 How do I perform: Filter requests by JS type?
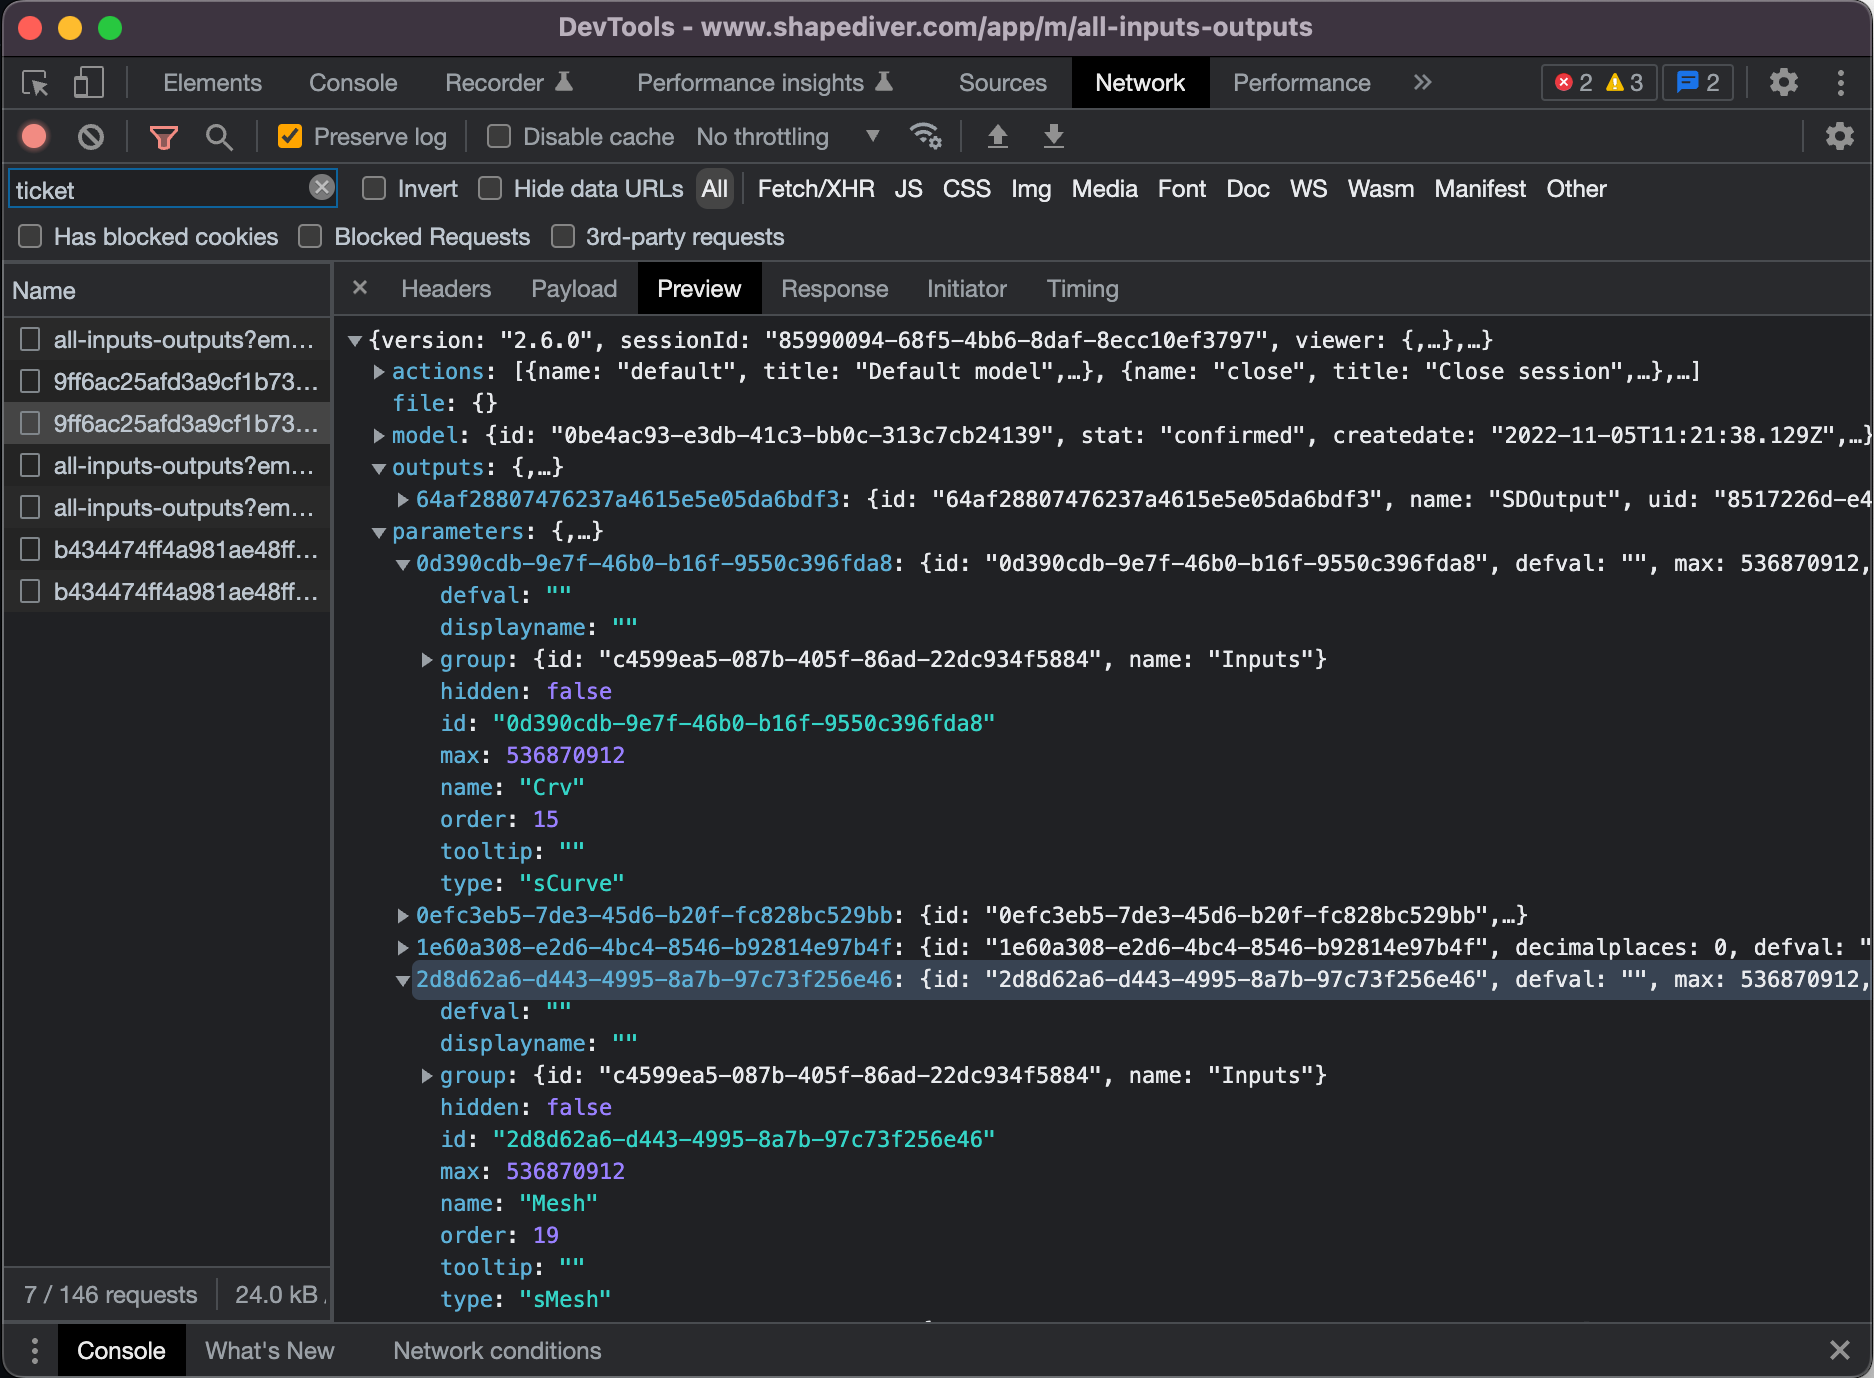[907, 189]
